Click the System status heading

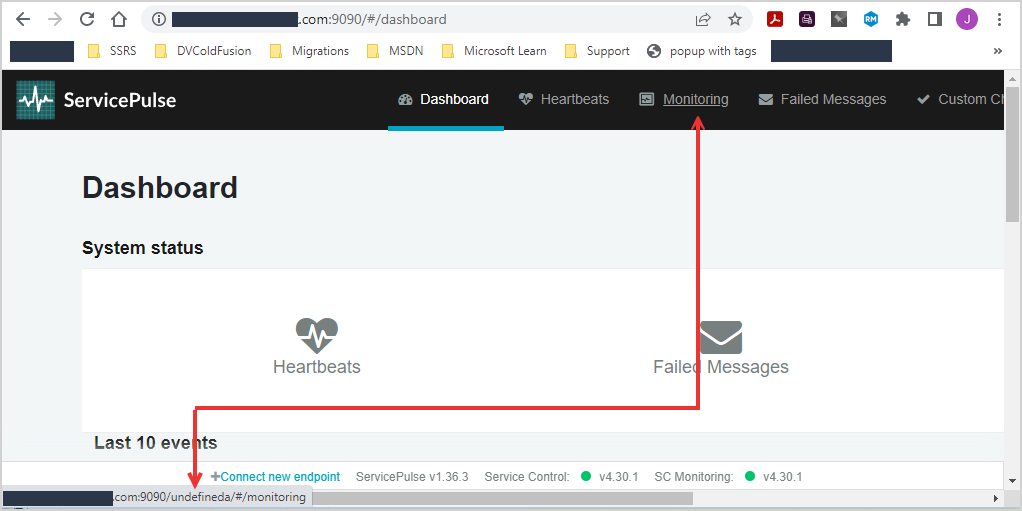[x=143, y=248]
